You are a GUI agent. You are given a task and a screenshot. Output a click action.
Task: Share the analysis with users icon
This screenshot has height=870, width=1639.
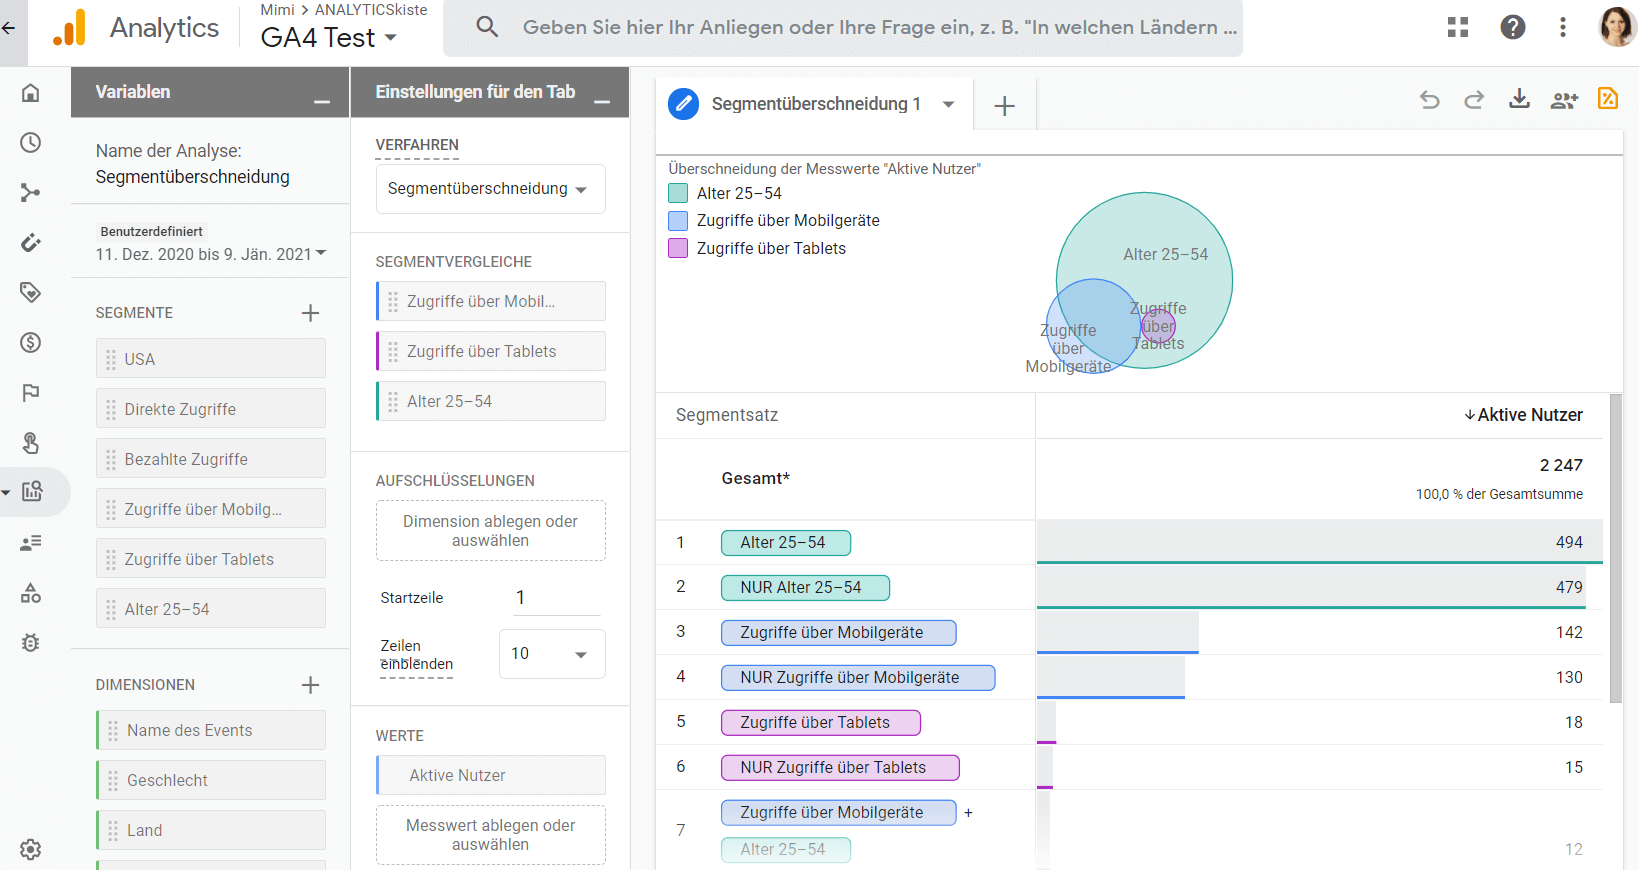coord(1564,99)
